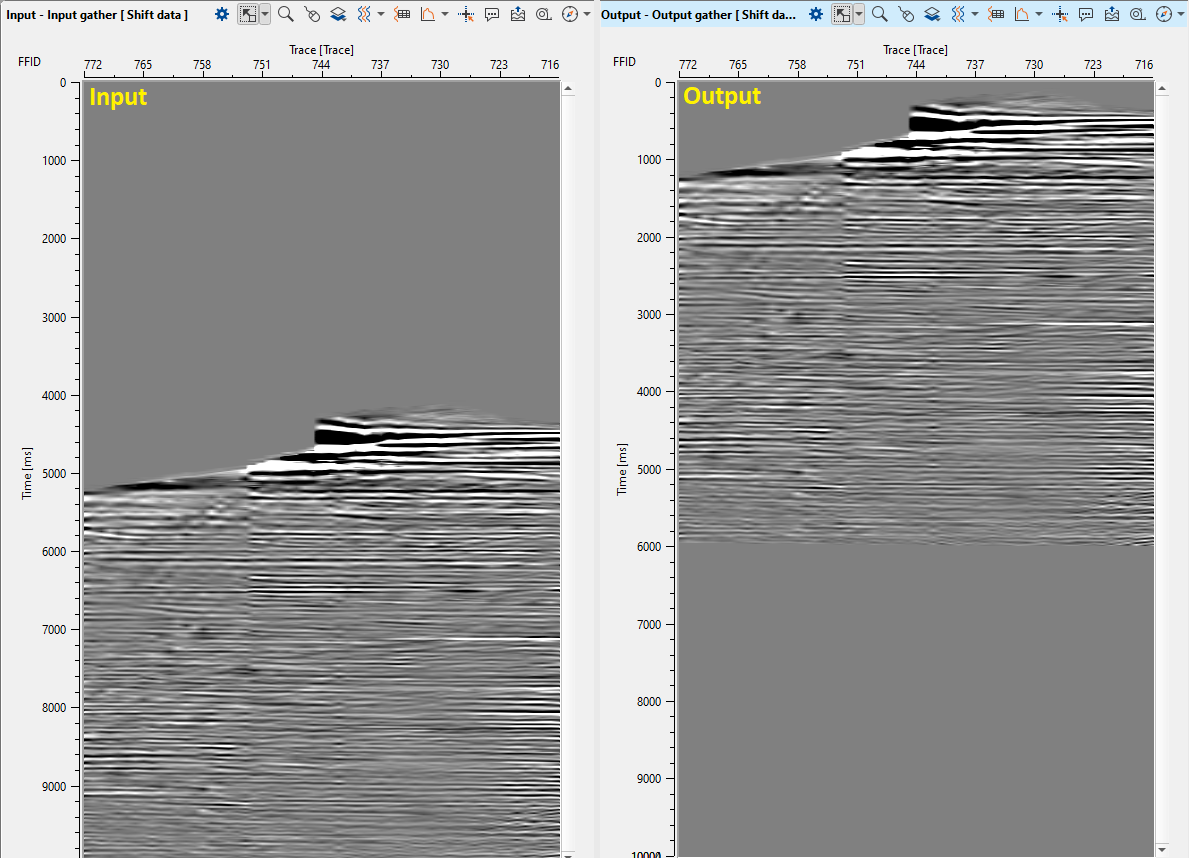The width and height of the screenshot is (1189, 858).
Task: Click layers icon in Input gather toolbar
Action: point(338,14)
